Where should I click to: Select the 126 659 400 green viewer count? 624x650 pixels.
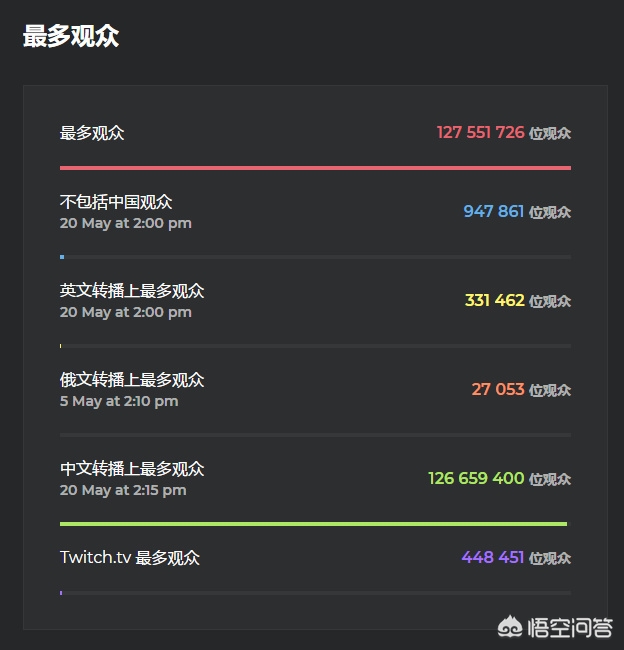point(476,479)
